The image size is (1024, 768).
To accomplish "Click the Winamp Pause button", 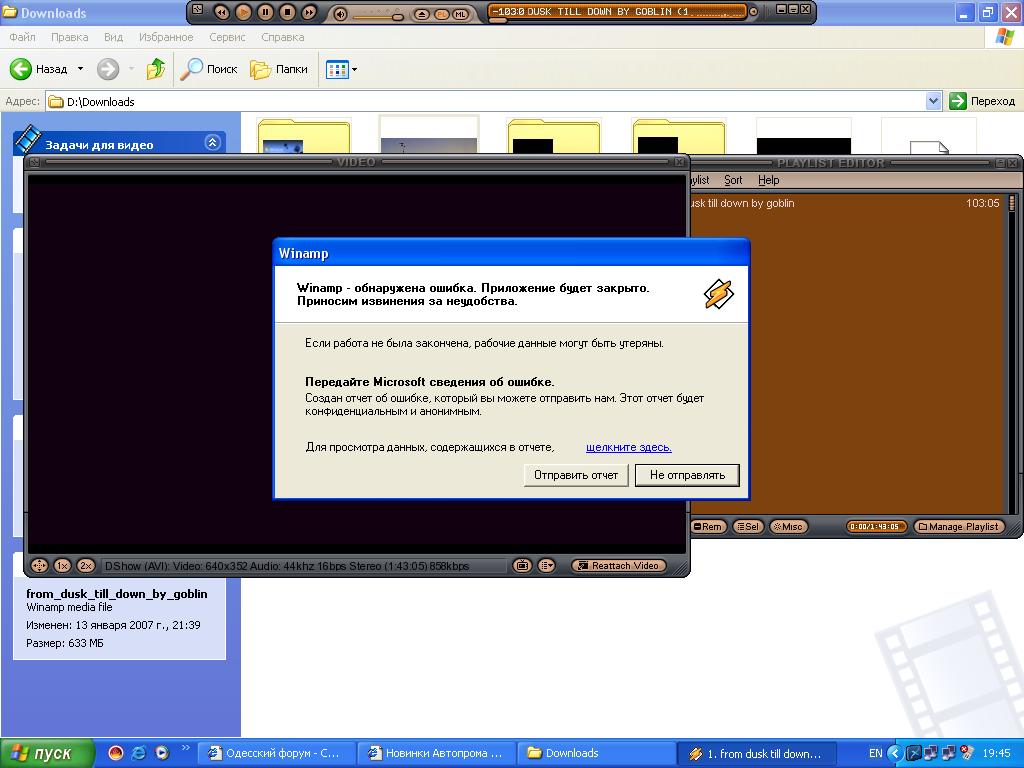I will (x=265, y=13).
